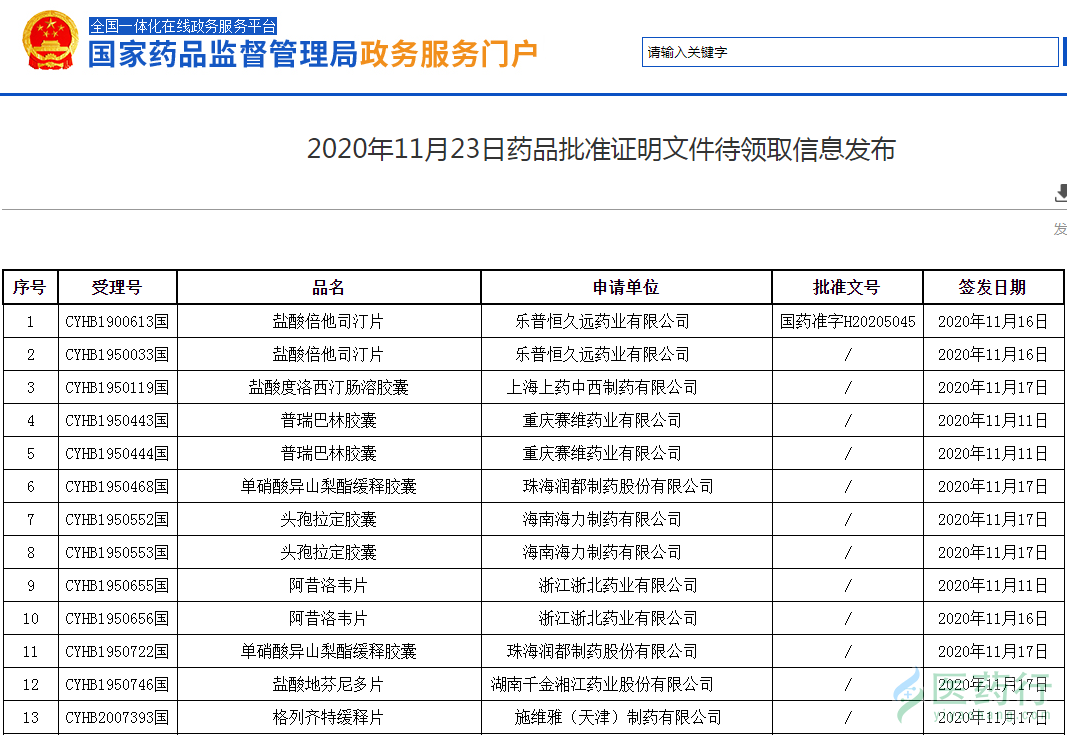Click the 品名 column header
This screenshot has height=735, width=1067.
pyautogui.click(x=329, y=287)
